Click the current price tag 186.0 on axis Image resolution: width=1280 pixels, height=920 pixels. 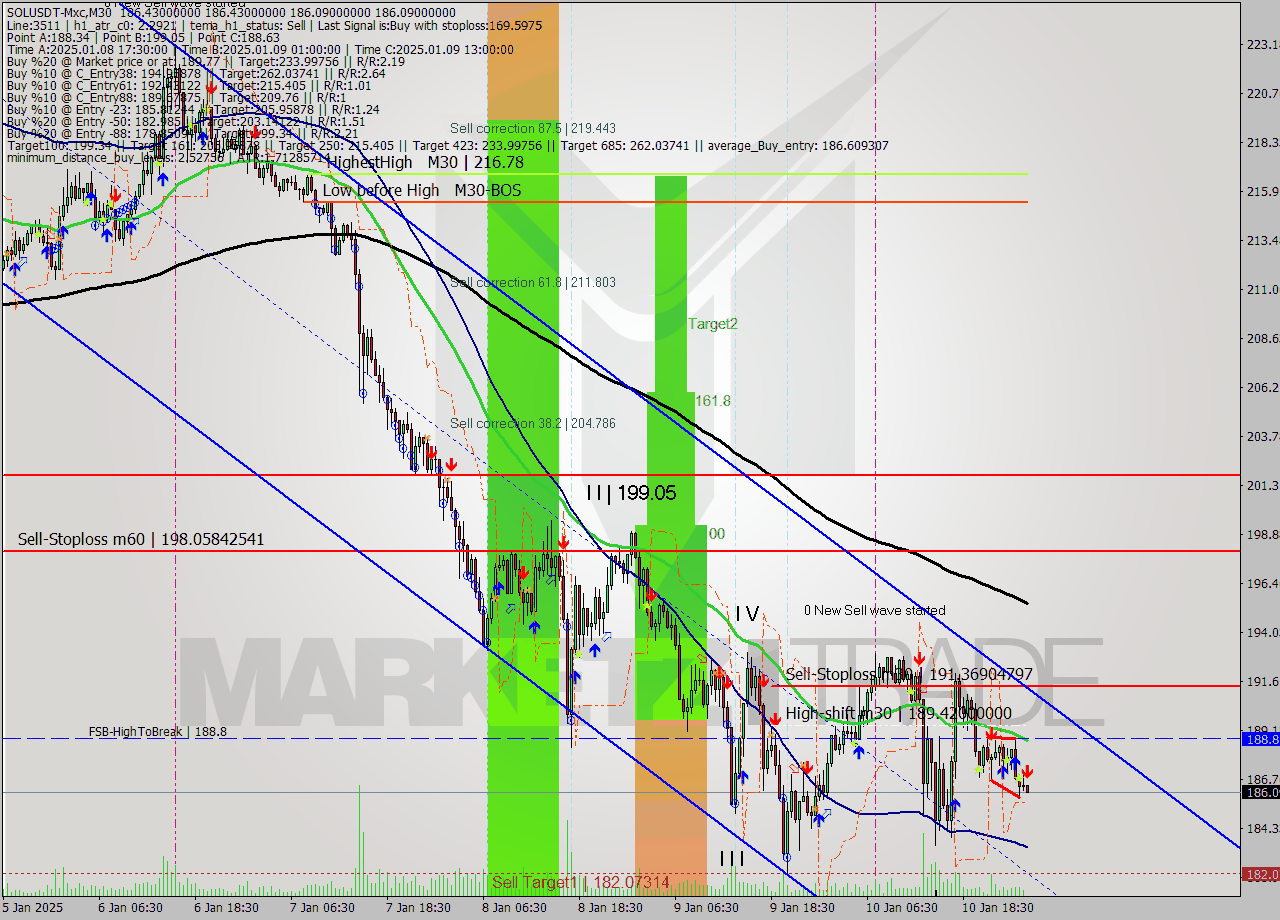(1260, 792)
